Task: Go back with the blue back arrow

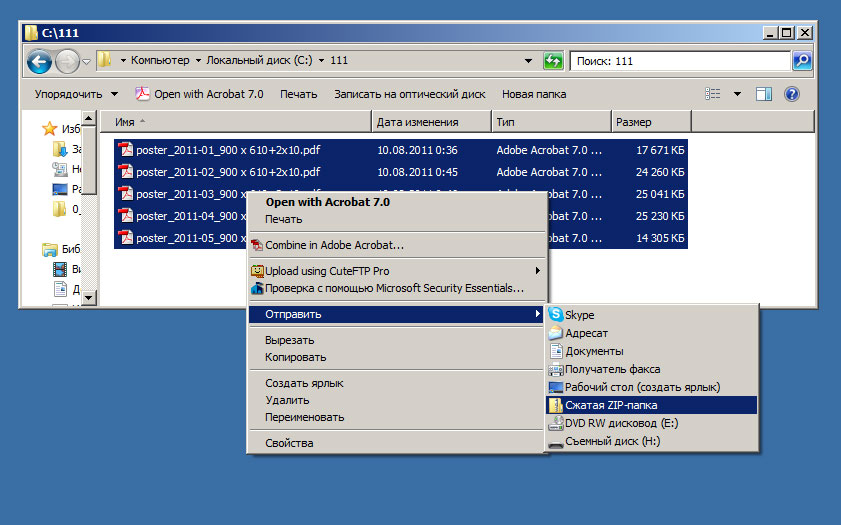Action: 39,62
